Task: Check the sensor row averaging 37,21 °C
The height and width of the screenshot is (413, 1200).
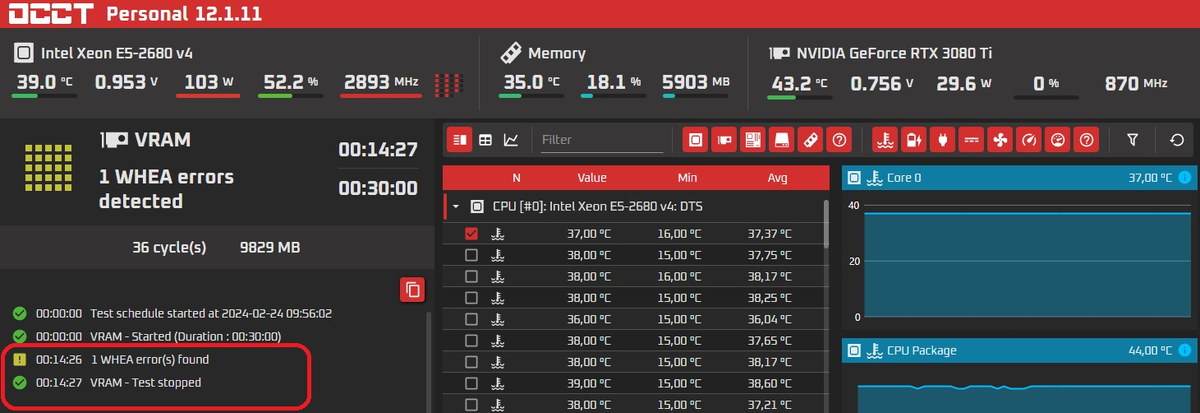Action: coord(472,405)
